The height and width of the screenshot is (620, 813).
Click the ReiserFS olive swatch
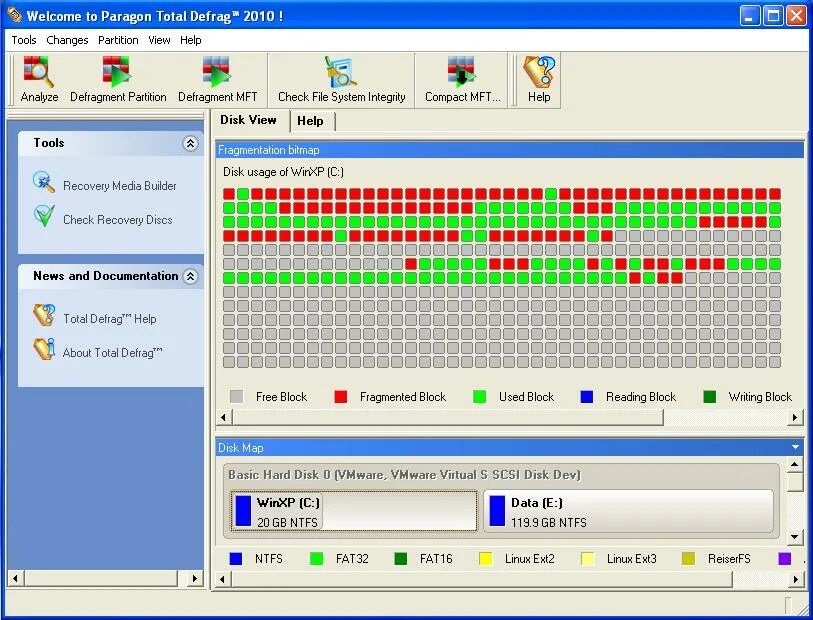coord(689,558)
